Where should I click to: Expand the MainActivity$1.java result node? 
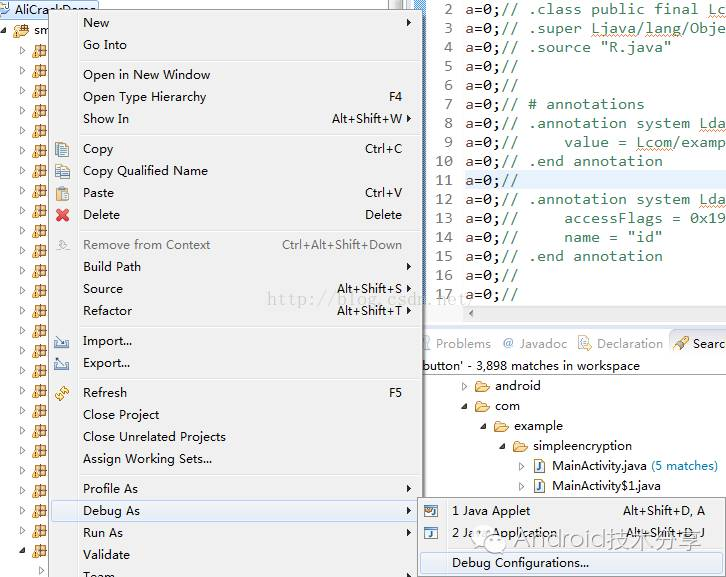point(521,486)
